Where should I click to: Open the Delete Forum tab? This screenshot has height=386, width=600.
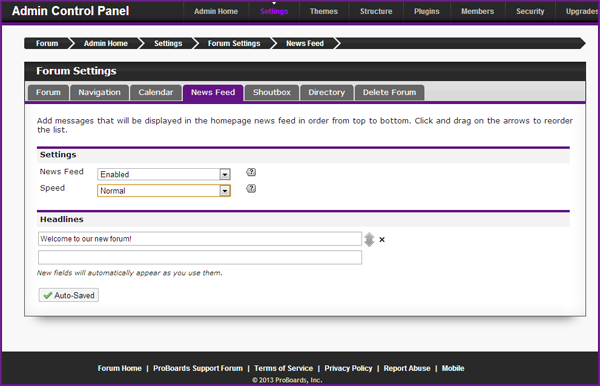[x=390, y=93]
